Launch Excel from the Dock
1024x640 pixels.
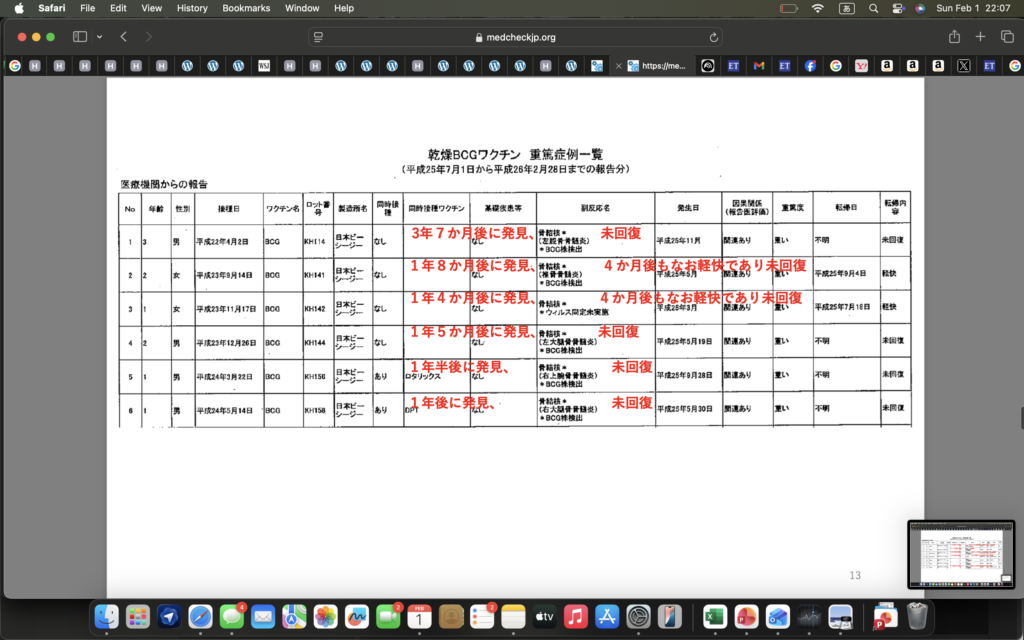coord(714,617)
